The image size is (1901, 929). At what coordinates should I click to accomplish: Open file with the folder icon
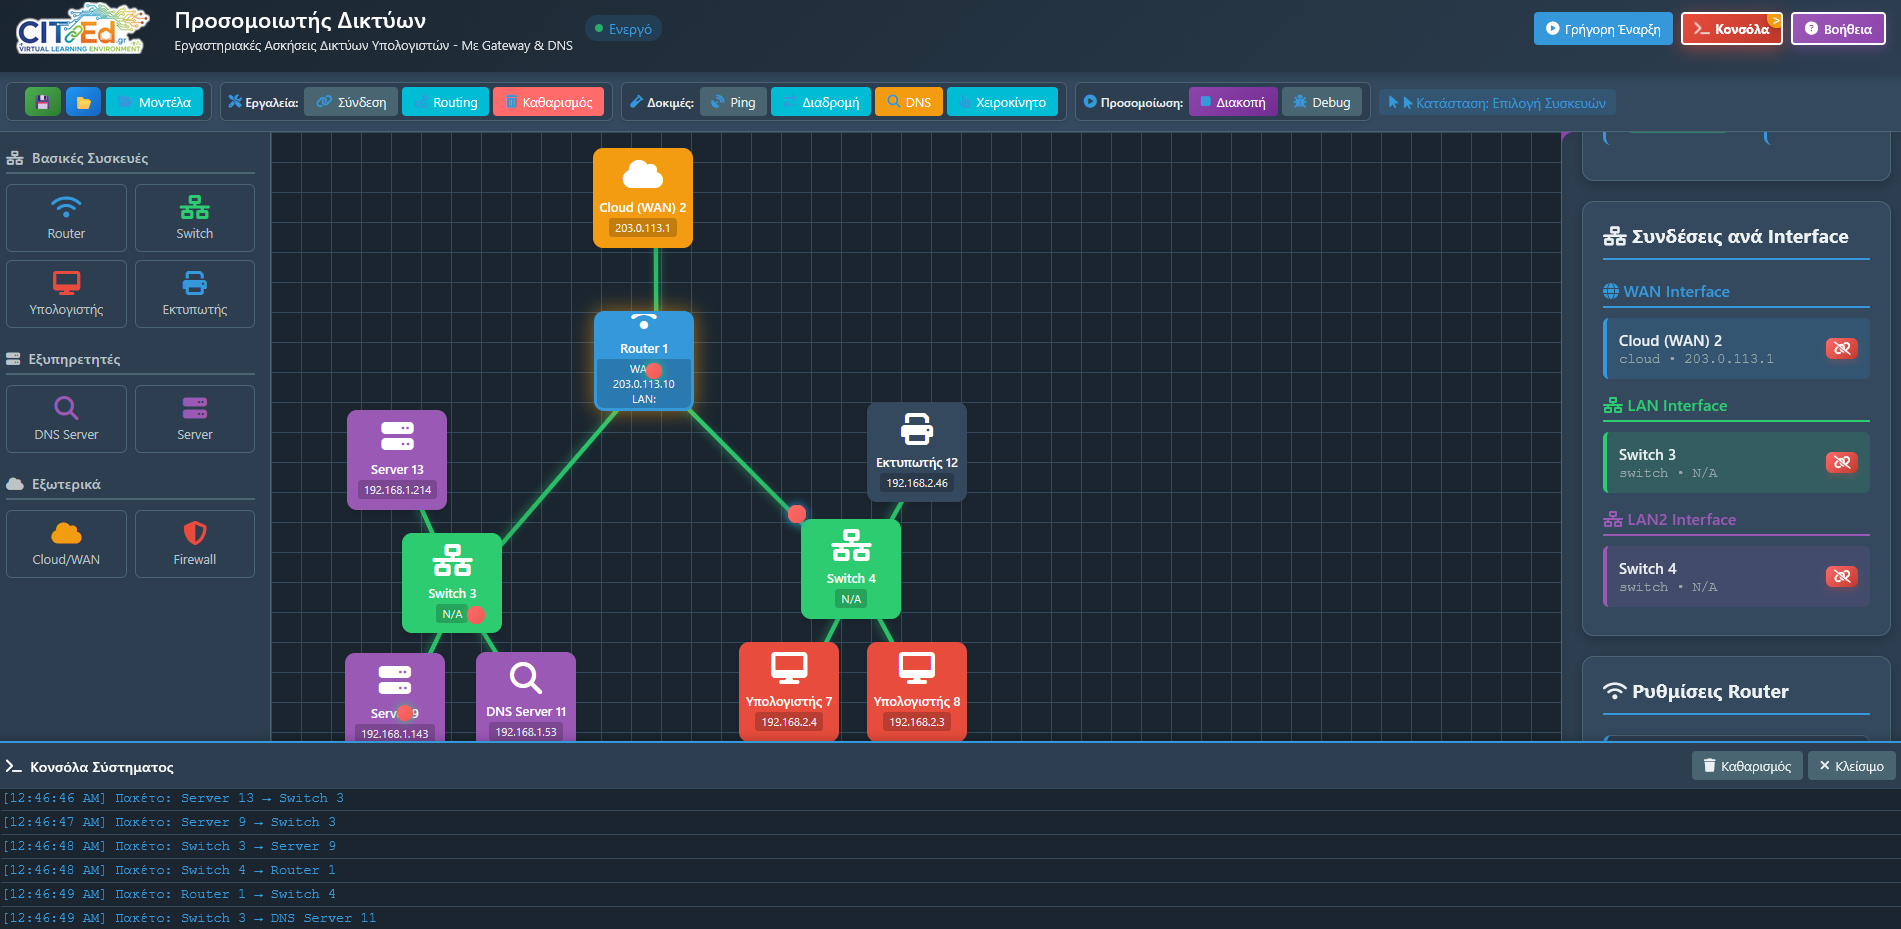tap(84, 102)
